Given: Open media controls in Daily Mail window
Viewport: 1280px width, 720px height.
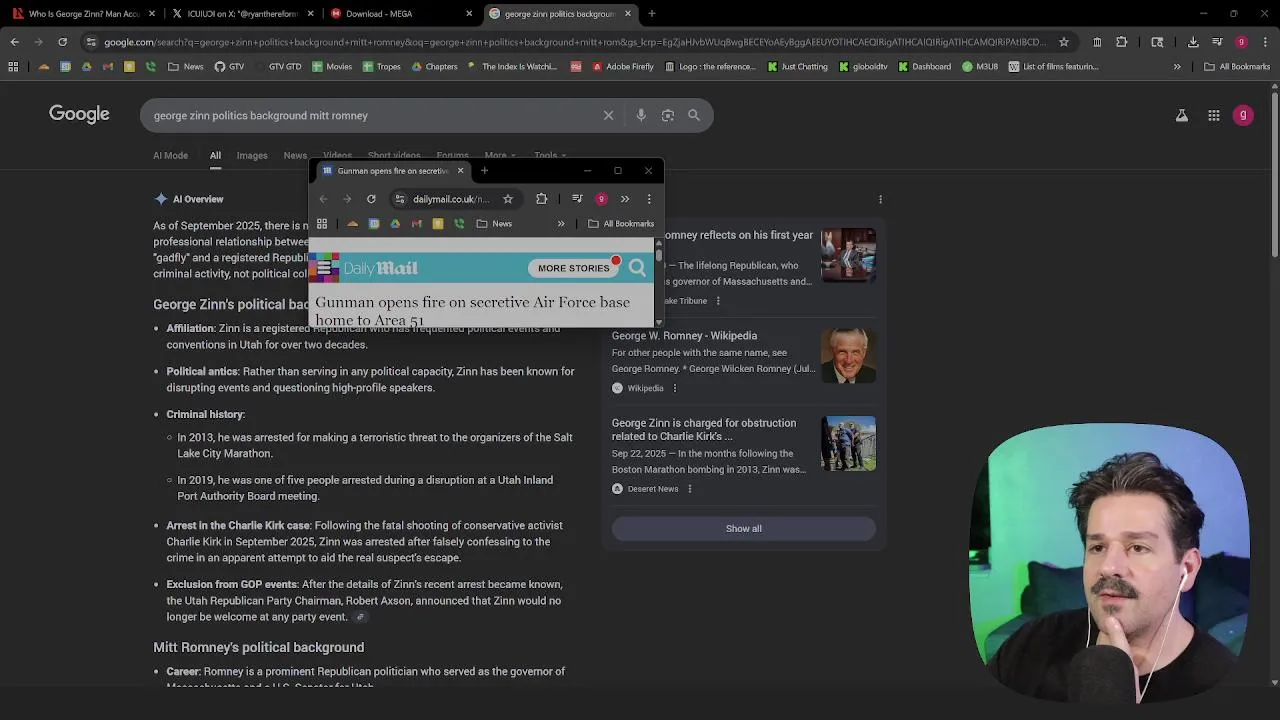Looking at the screenshot, I should [x=577, y=199].
